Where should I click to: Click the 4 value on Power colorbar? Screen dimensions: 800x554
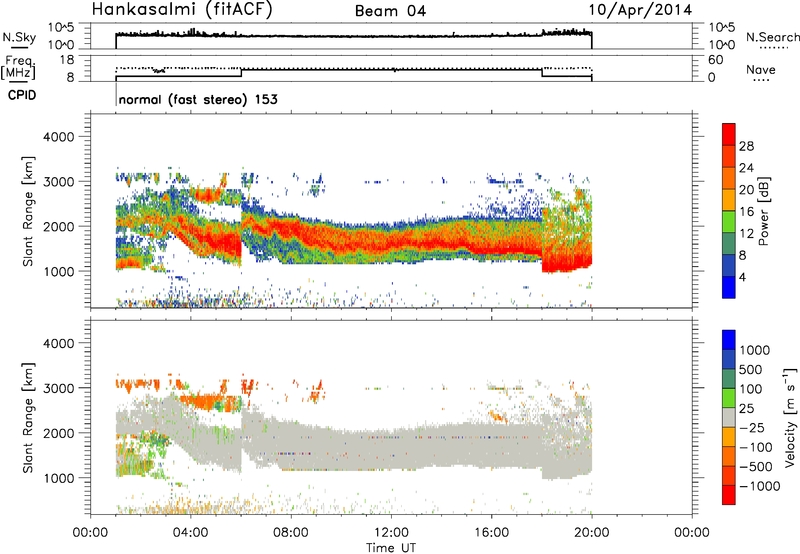(x=743, y=277)
